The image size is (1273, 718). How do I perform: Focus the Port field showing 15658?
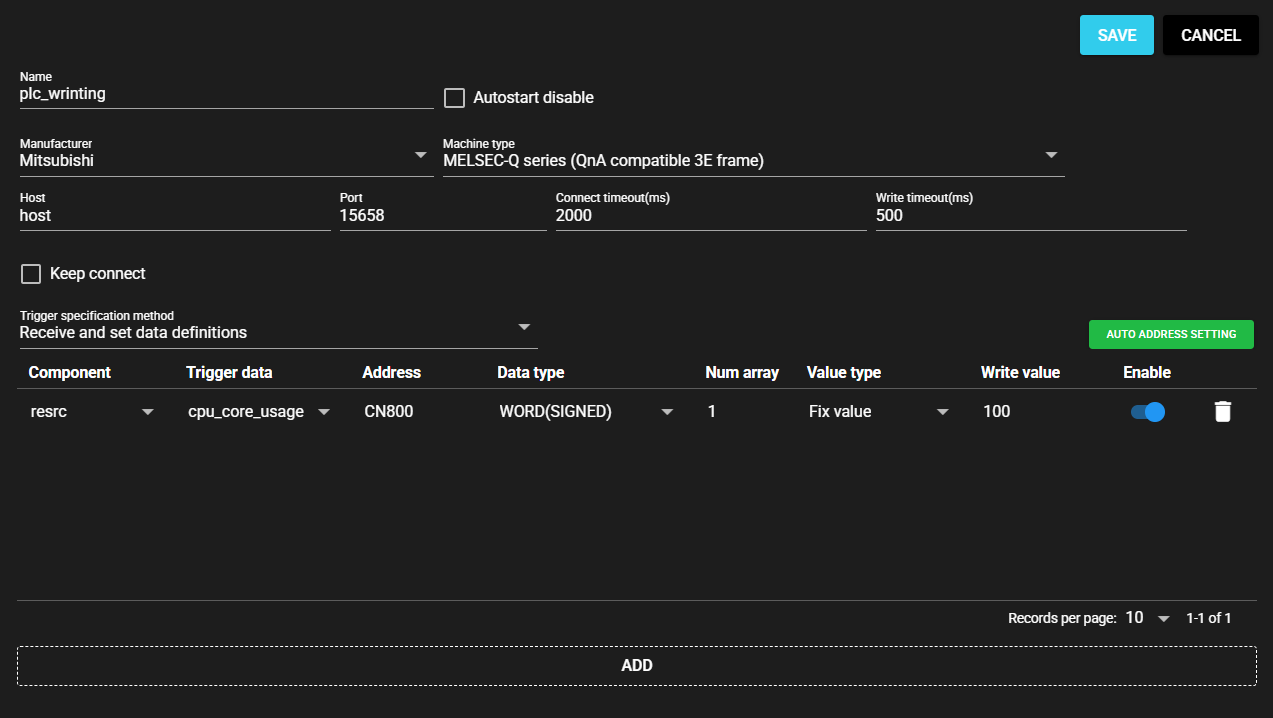click(442, 216)
